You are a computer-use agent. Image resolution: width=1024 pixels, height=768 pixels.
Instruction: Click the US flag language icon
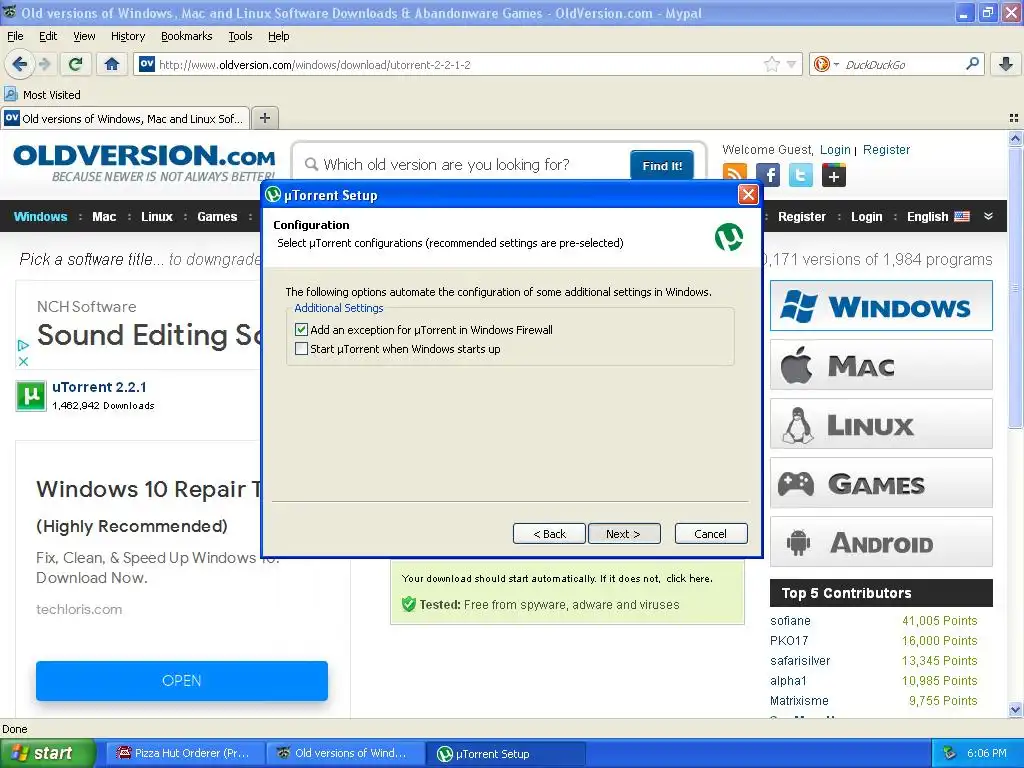962,217
